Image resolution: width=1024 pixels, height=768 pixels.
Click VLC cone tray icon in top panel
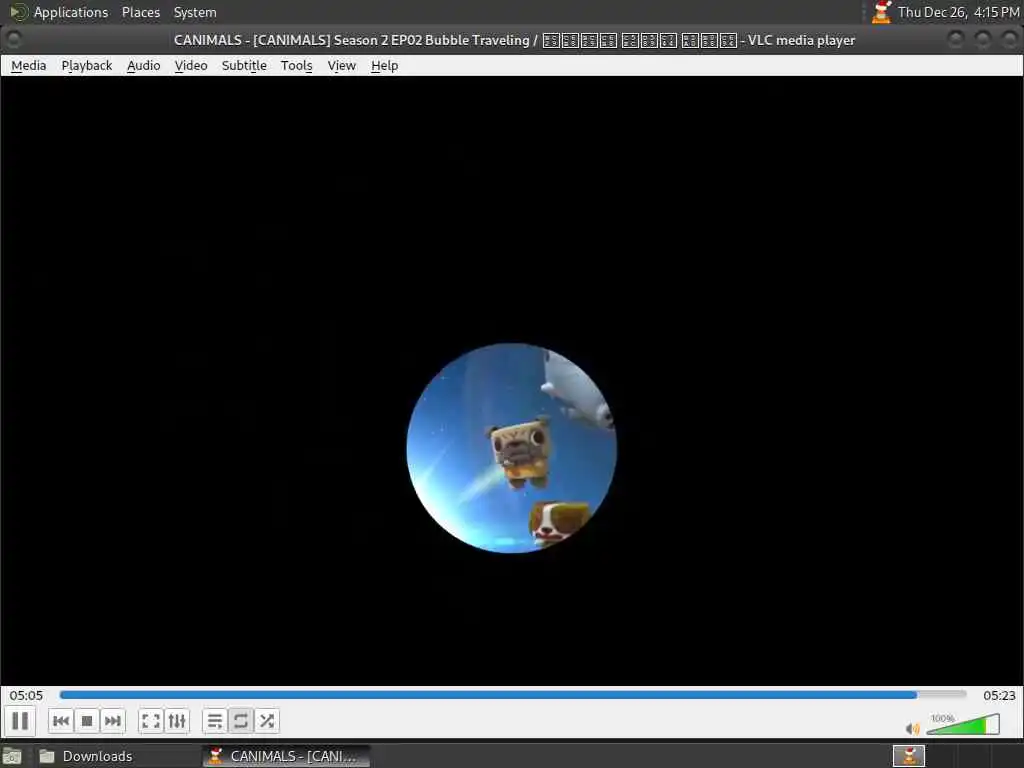pyautogui.click(x=882, y=12)
